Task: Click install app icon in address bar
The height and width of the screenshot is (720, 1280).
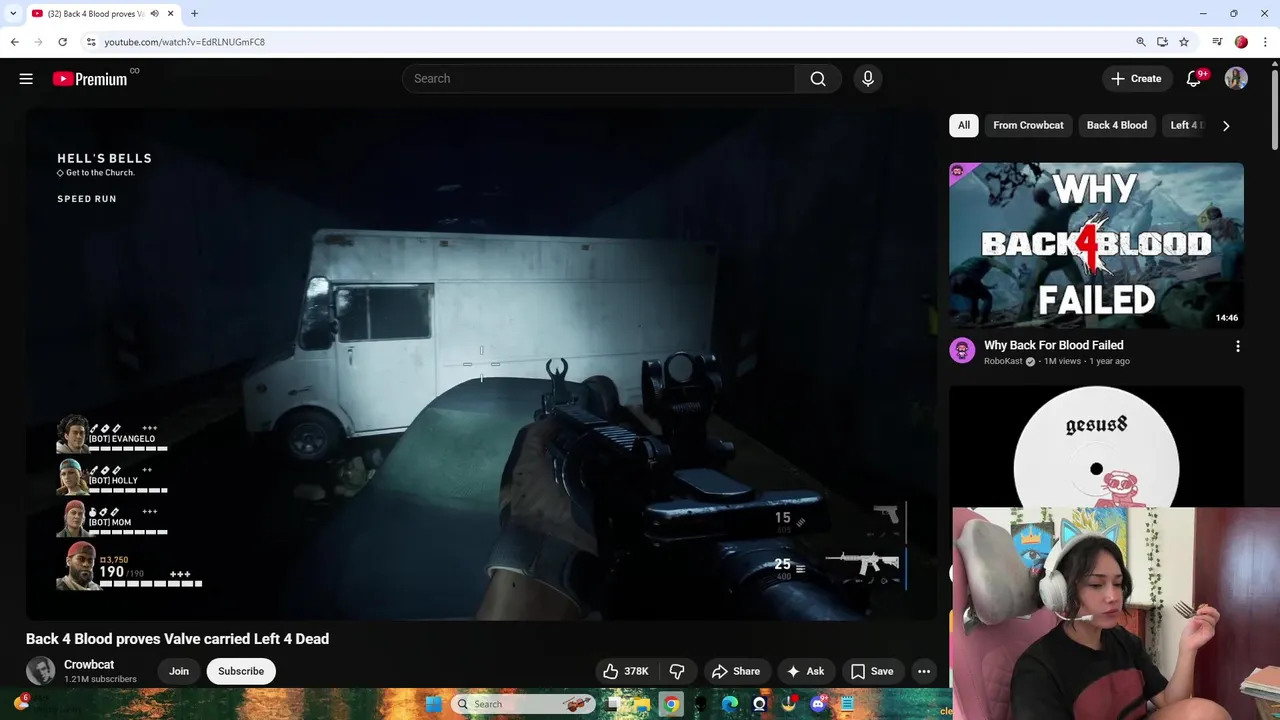Action: (1162, 42)
